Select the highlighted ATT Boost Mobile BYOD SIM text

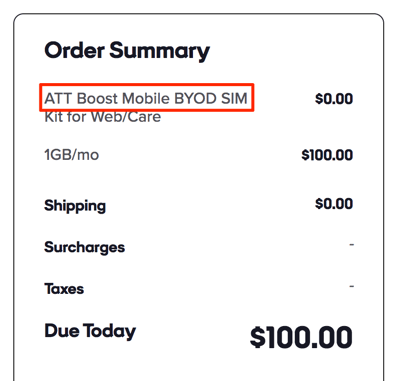pyautogui.click(x=146, y=98)
